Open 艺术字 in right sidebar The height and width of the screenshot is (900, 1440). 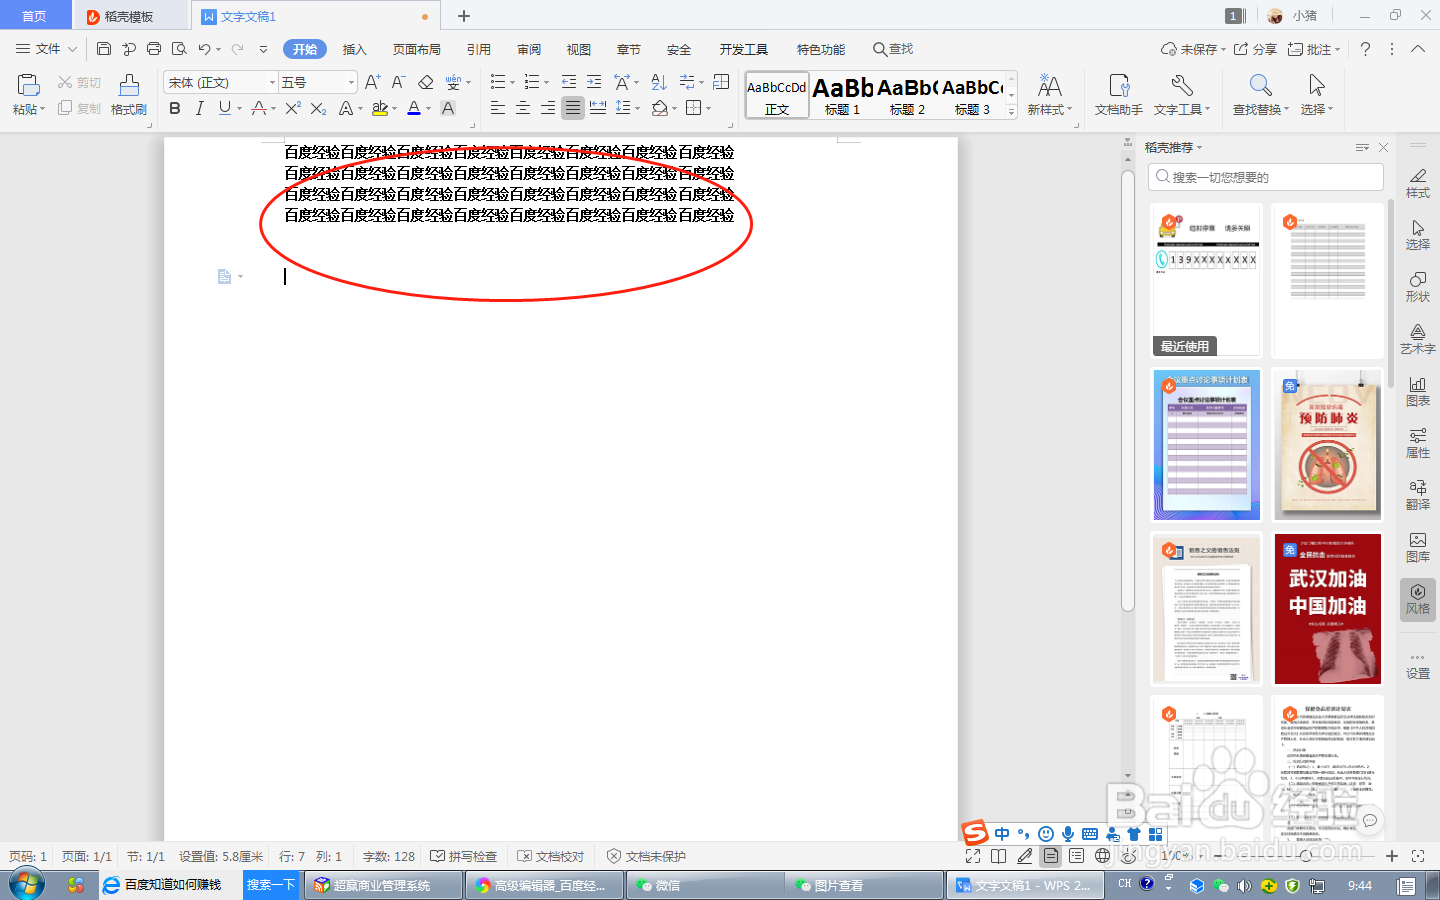tap(1418, 339)
